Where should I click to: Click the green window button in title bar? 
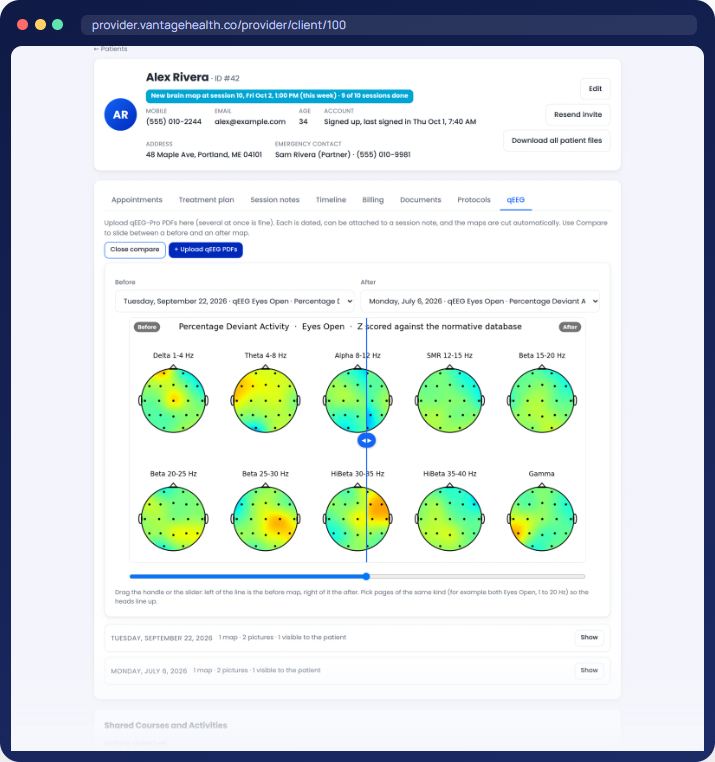[x=57, y=25]
